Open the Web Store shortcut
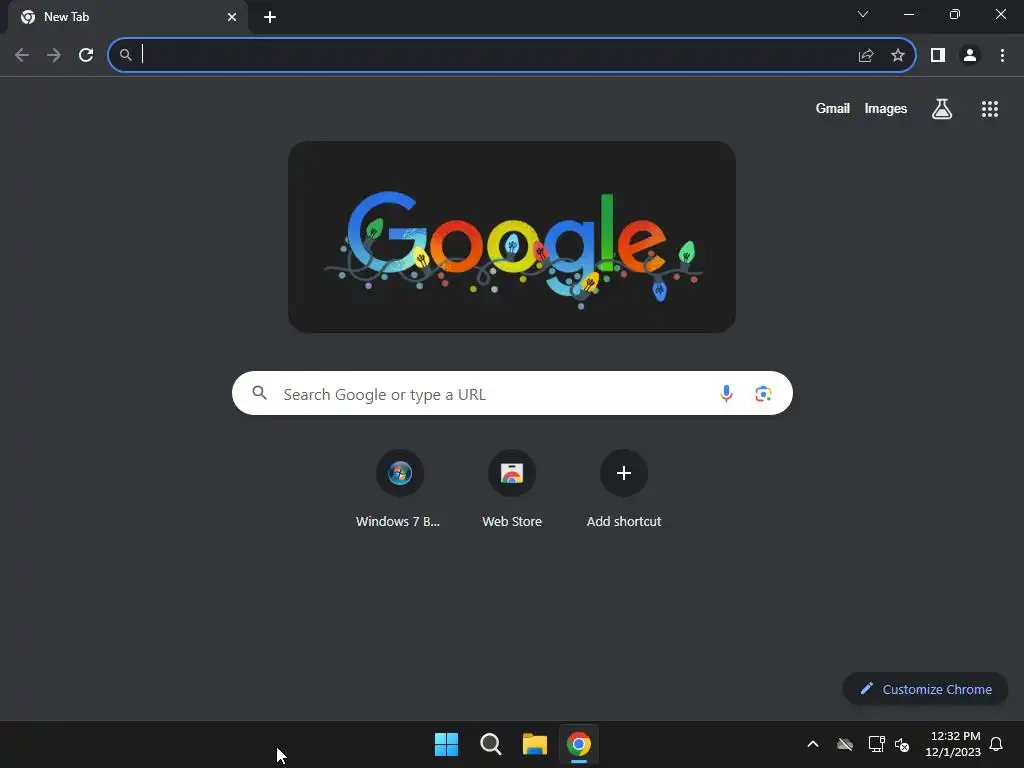This screenshot has width=1024, height=768. 512,489
